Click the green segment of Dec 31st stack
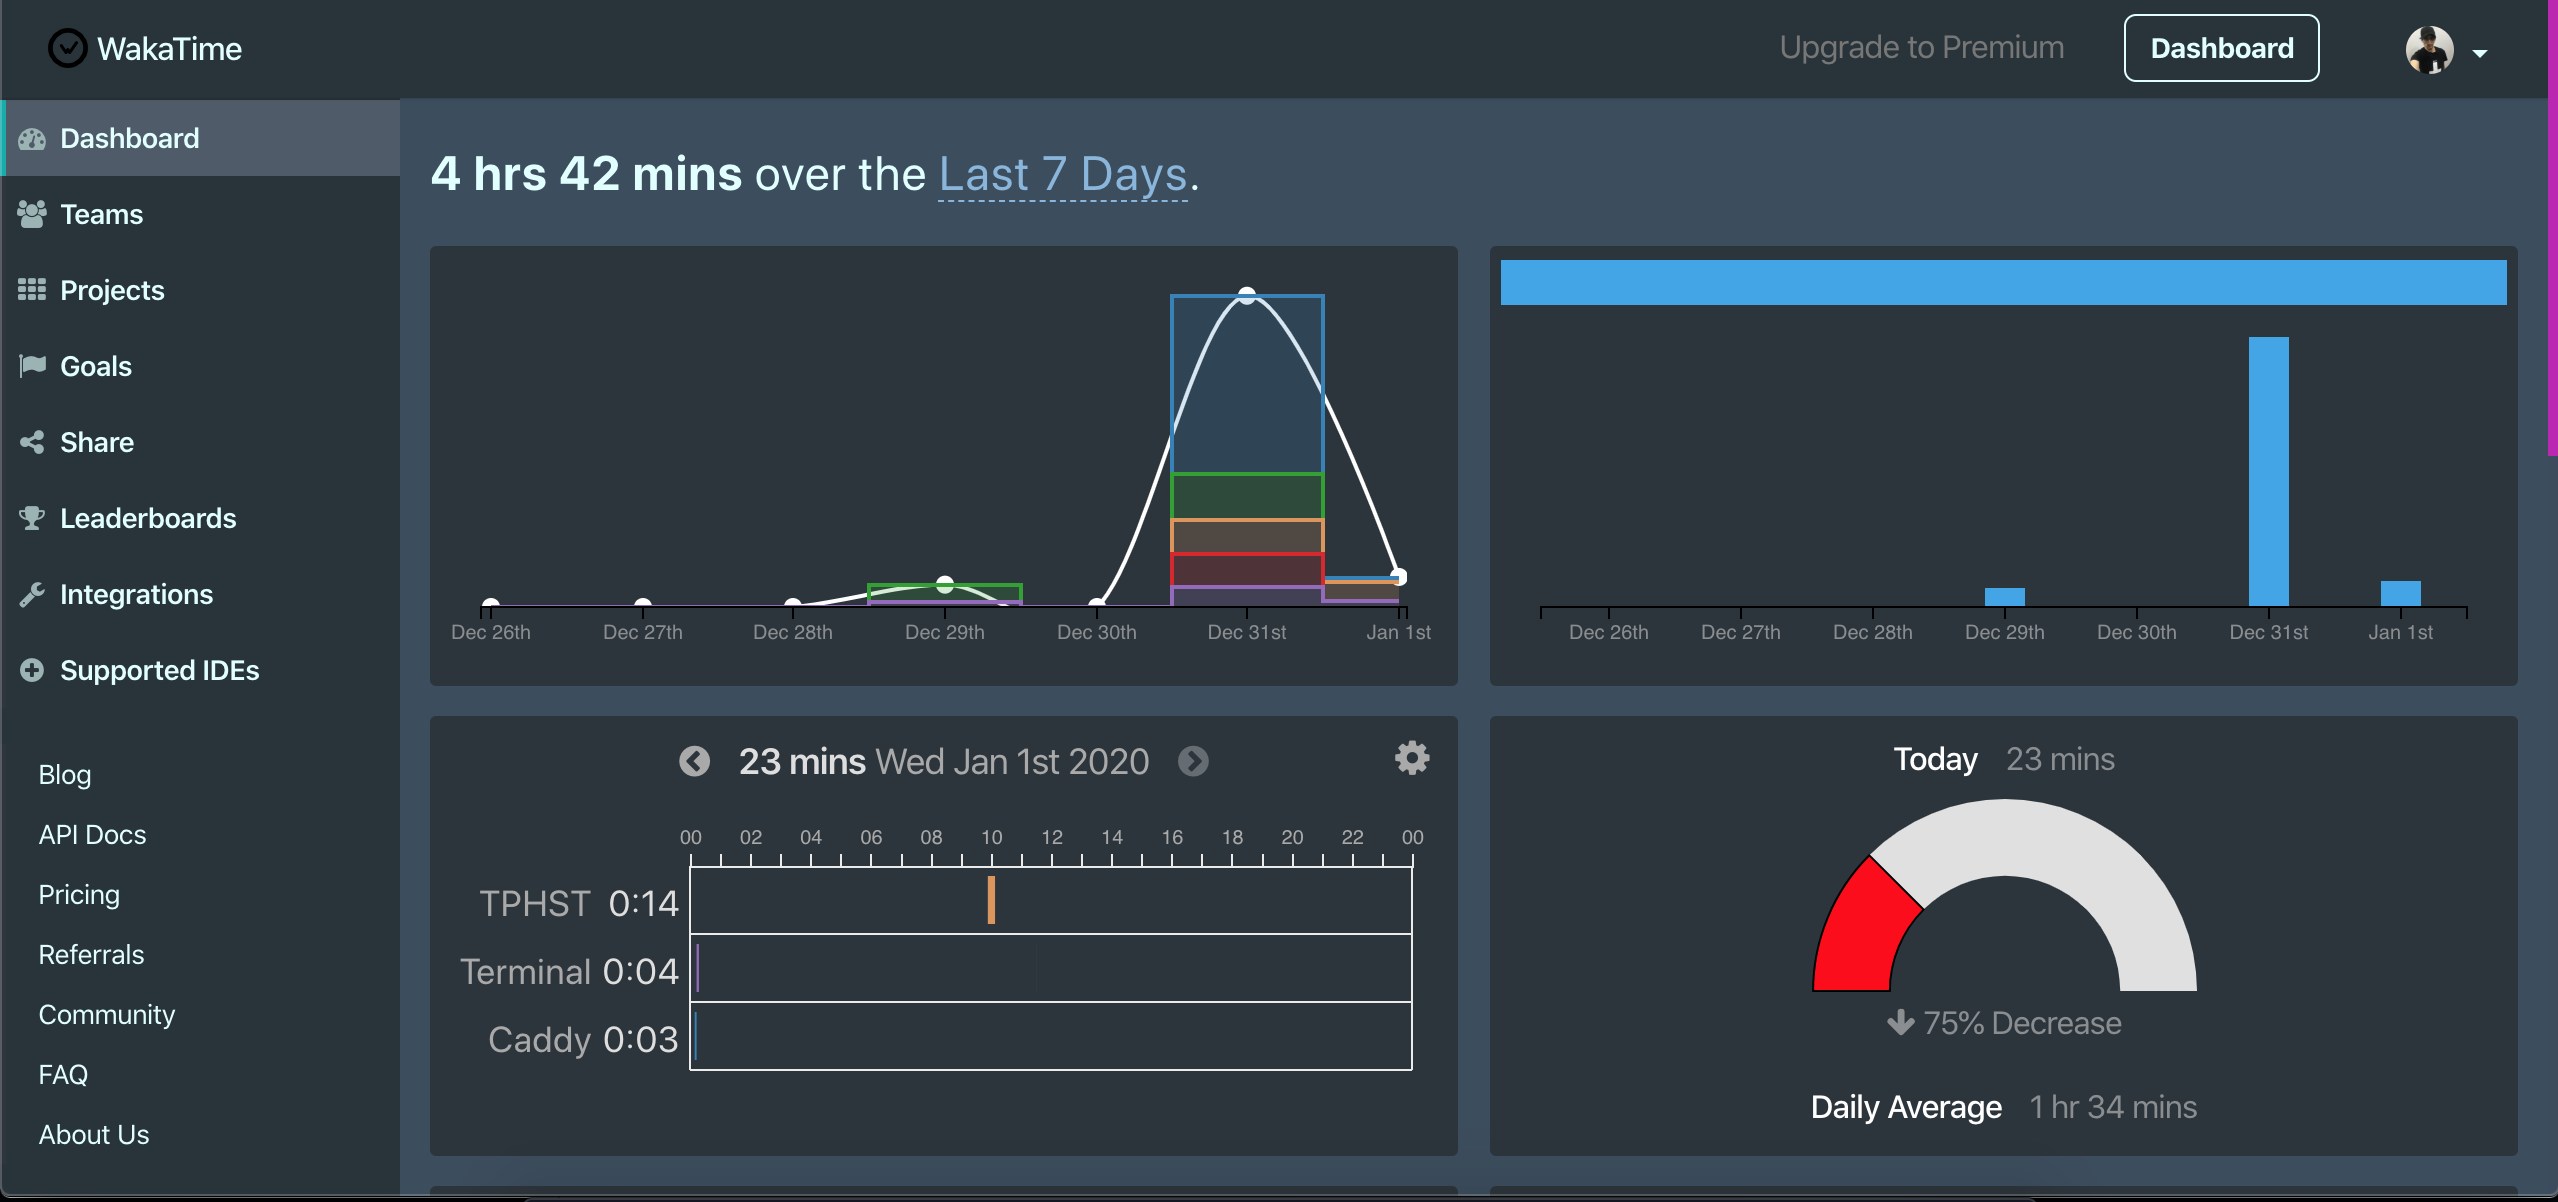 coord(1247,496)
